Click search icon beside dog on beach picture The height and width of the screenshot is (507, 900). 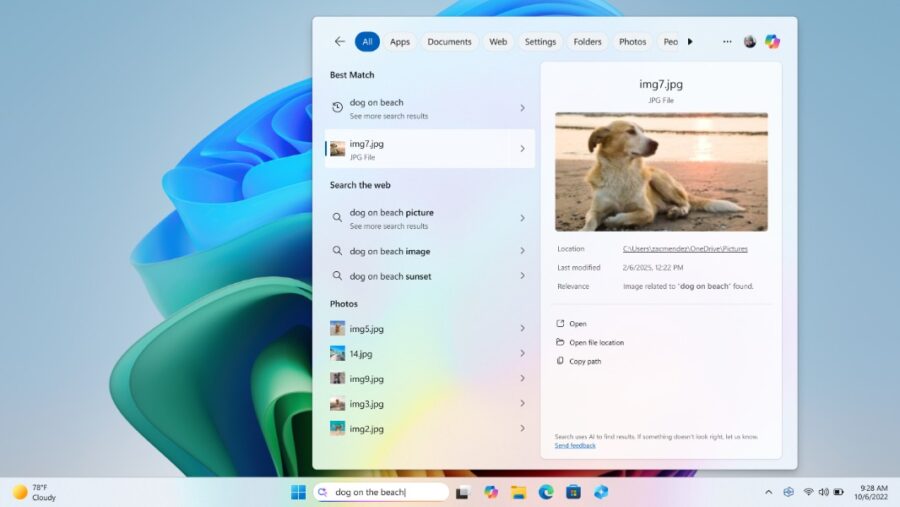point(338,217)
